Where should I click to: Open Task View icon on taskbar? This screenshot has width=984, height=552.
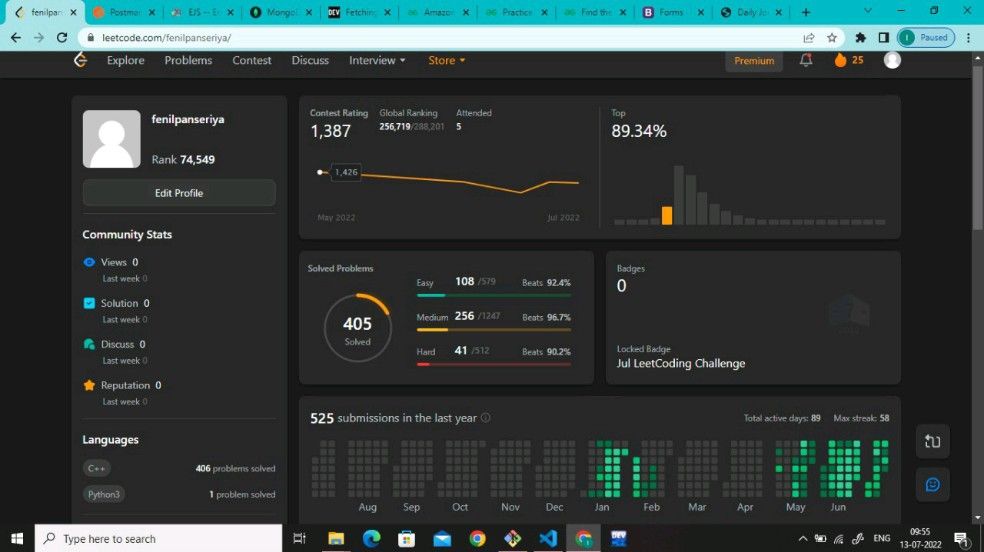click(300, 538)
